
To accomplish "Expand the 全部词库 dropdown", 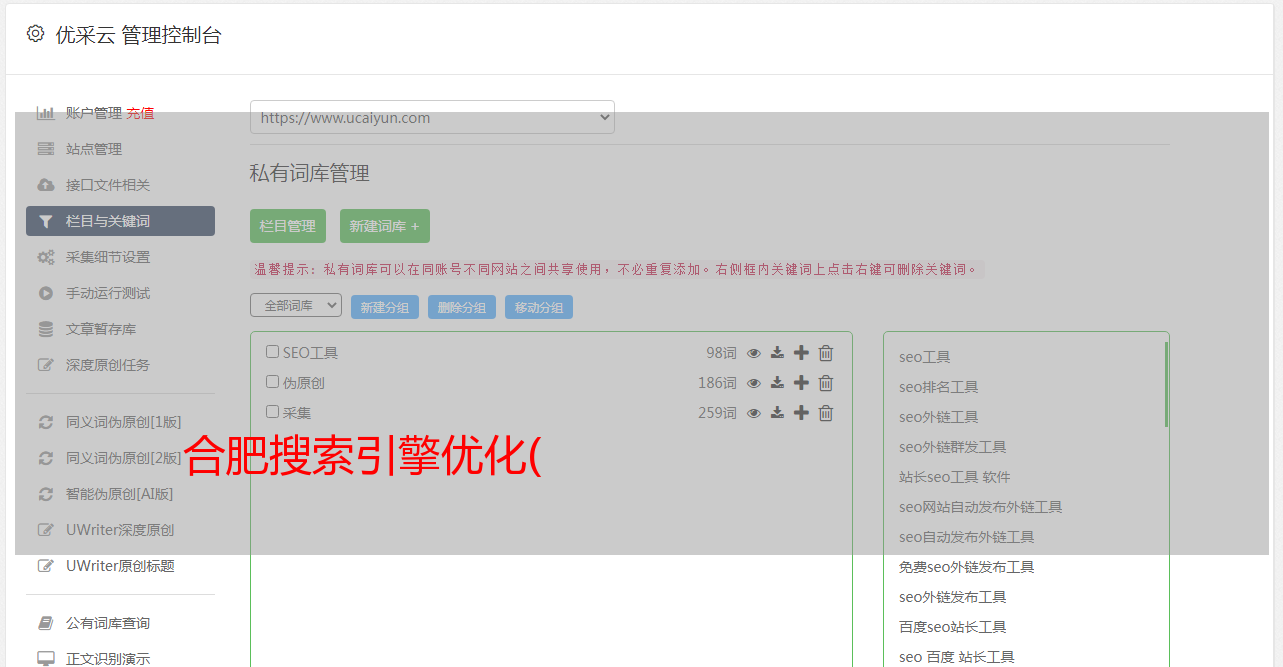I will click(296, 306).
